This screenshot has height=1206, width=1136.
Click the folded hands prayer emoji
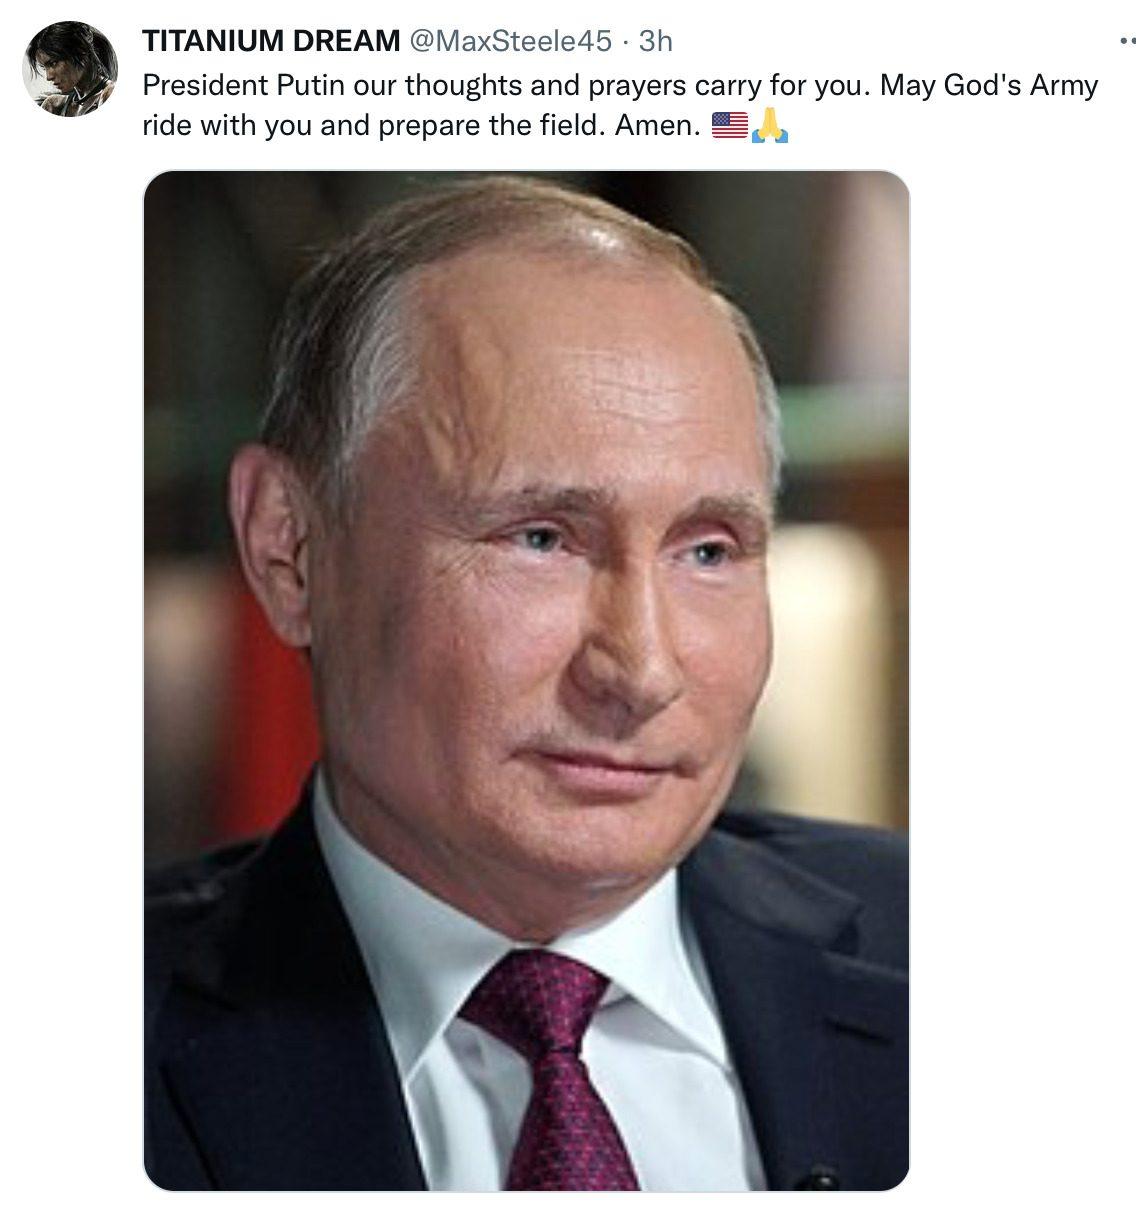pos(770,126)
